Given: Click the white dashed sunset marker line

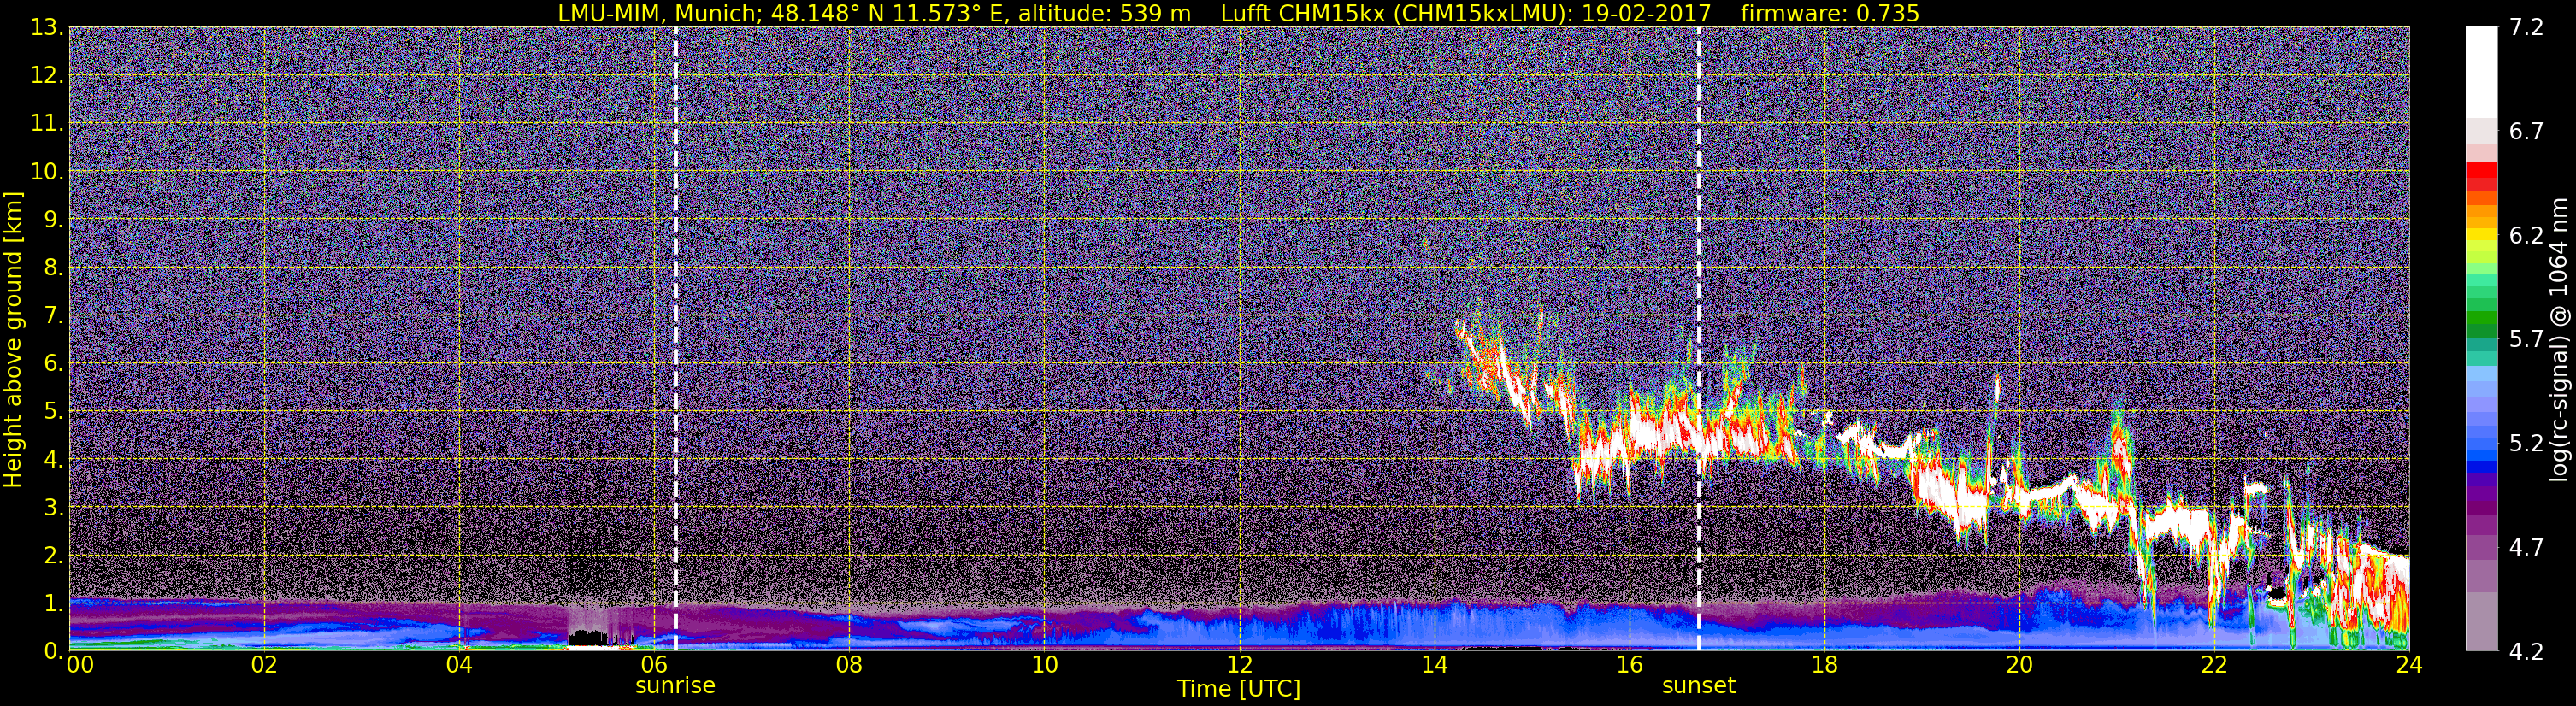Looking at the screenshot, I should click(1699, 338).
